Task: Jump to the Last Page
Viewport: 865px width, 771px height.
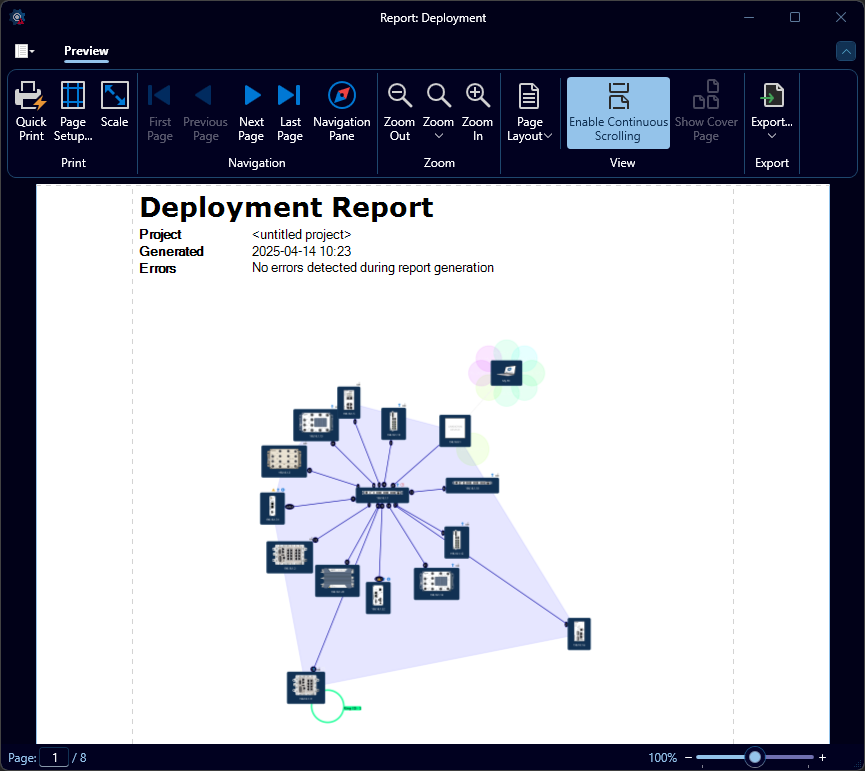Action: coord(290,110)
